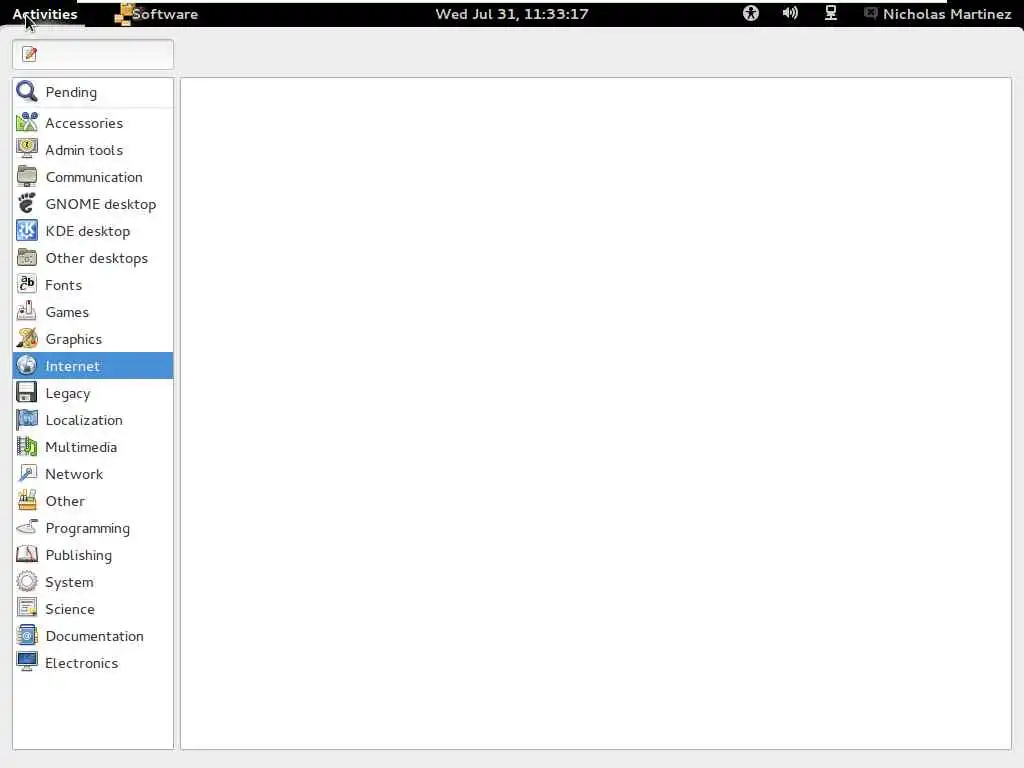Click the Network category icon
Image resolution: width=1024 pixels, height=768 pixels.
point(27,473)
